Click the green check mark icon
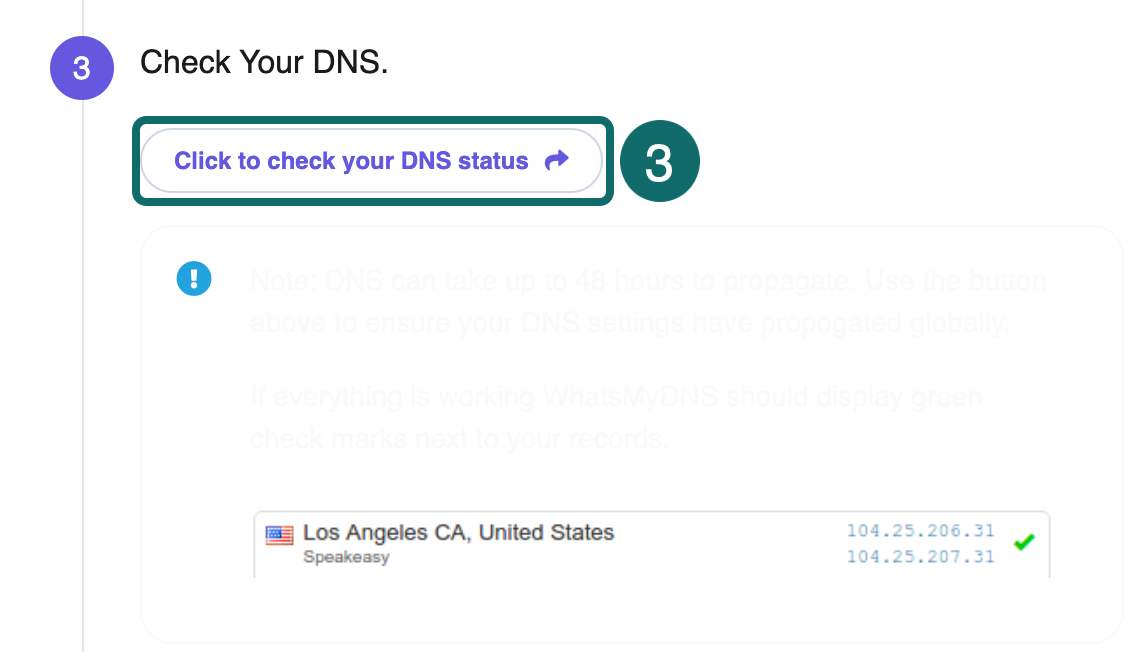This screenshot has width=1130, height=652. [x=1024, y=542]
